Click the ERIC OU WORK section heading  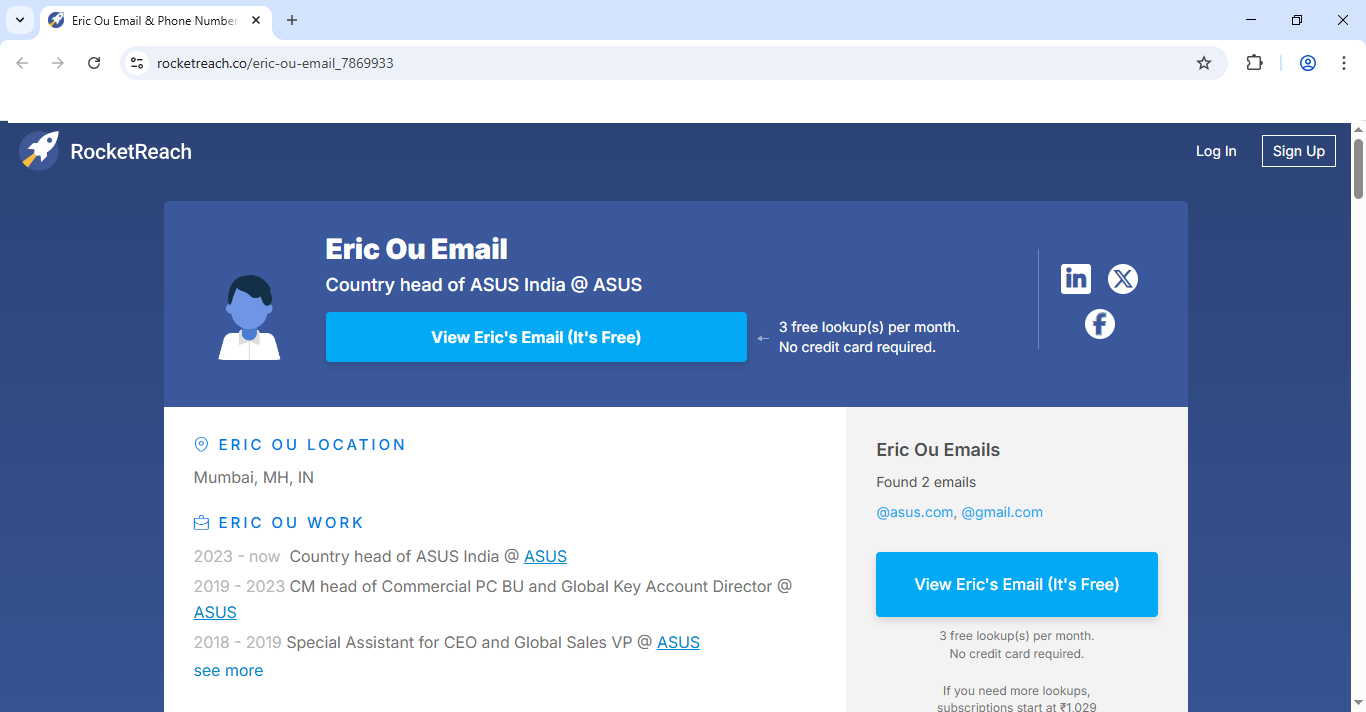291,523
